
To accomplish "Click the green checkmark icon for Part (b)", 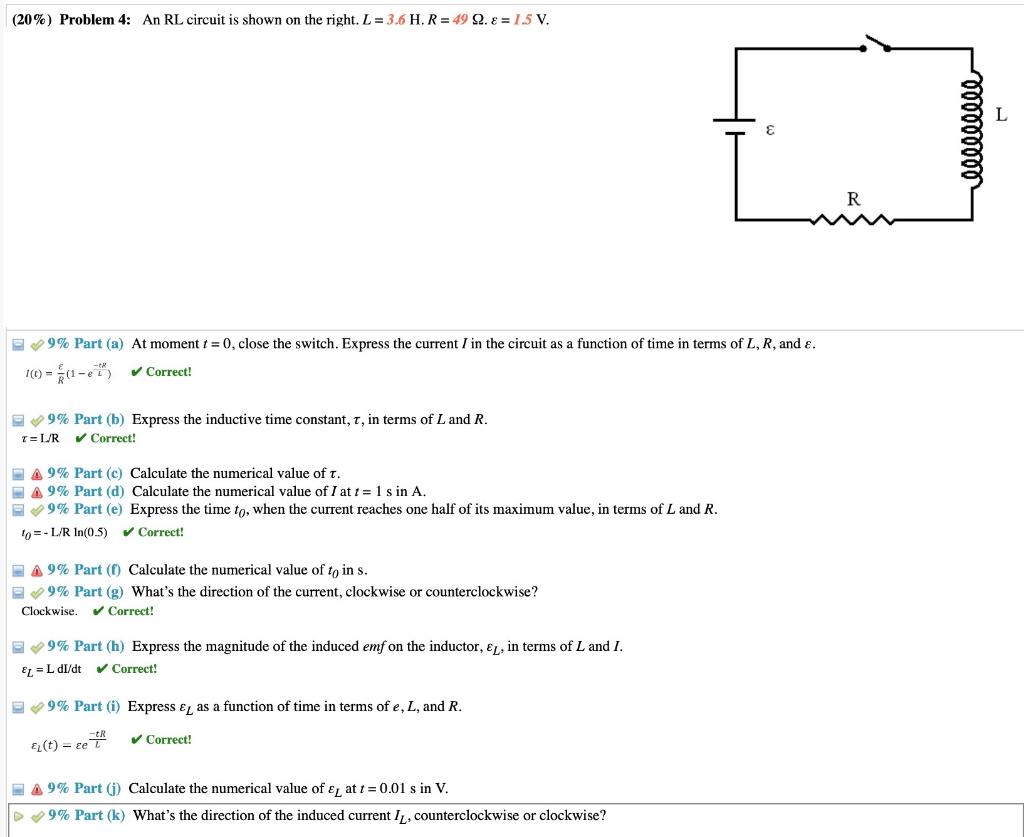I will (x=38, y=419).
